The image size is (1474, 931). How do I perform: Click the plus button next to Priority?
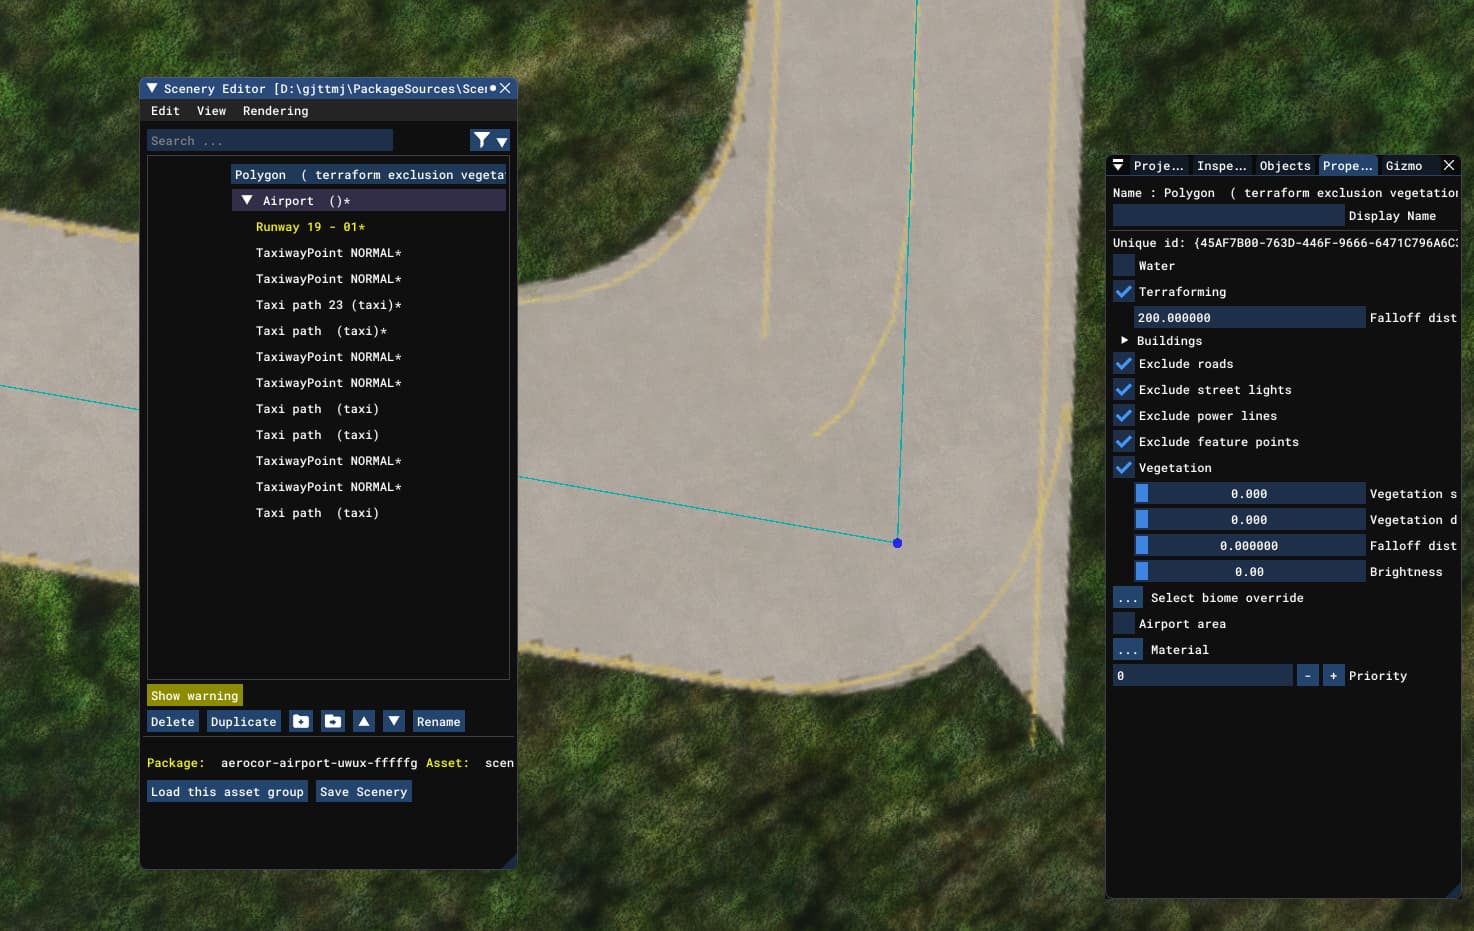click(1333, 676)
